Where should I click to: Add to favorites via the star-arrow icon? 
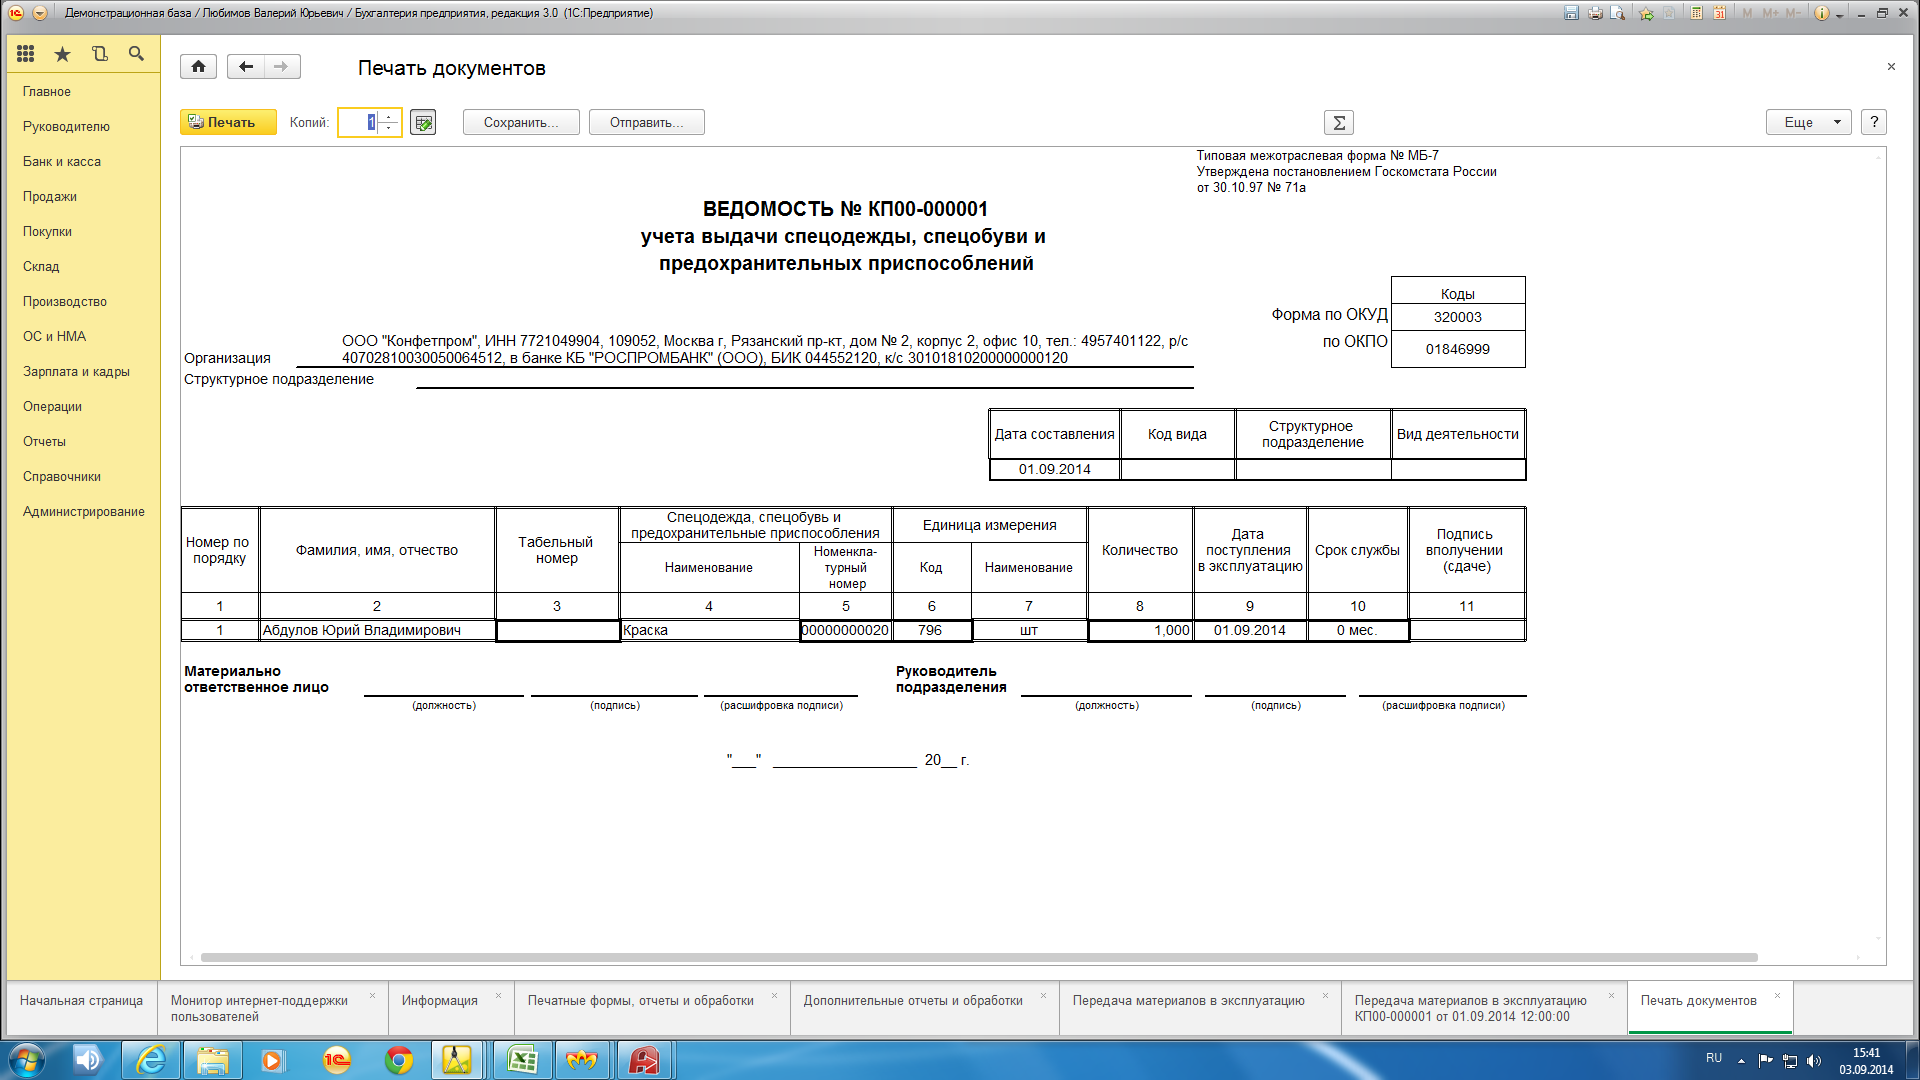[1646, 13]
